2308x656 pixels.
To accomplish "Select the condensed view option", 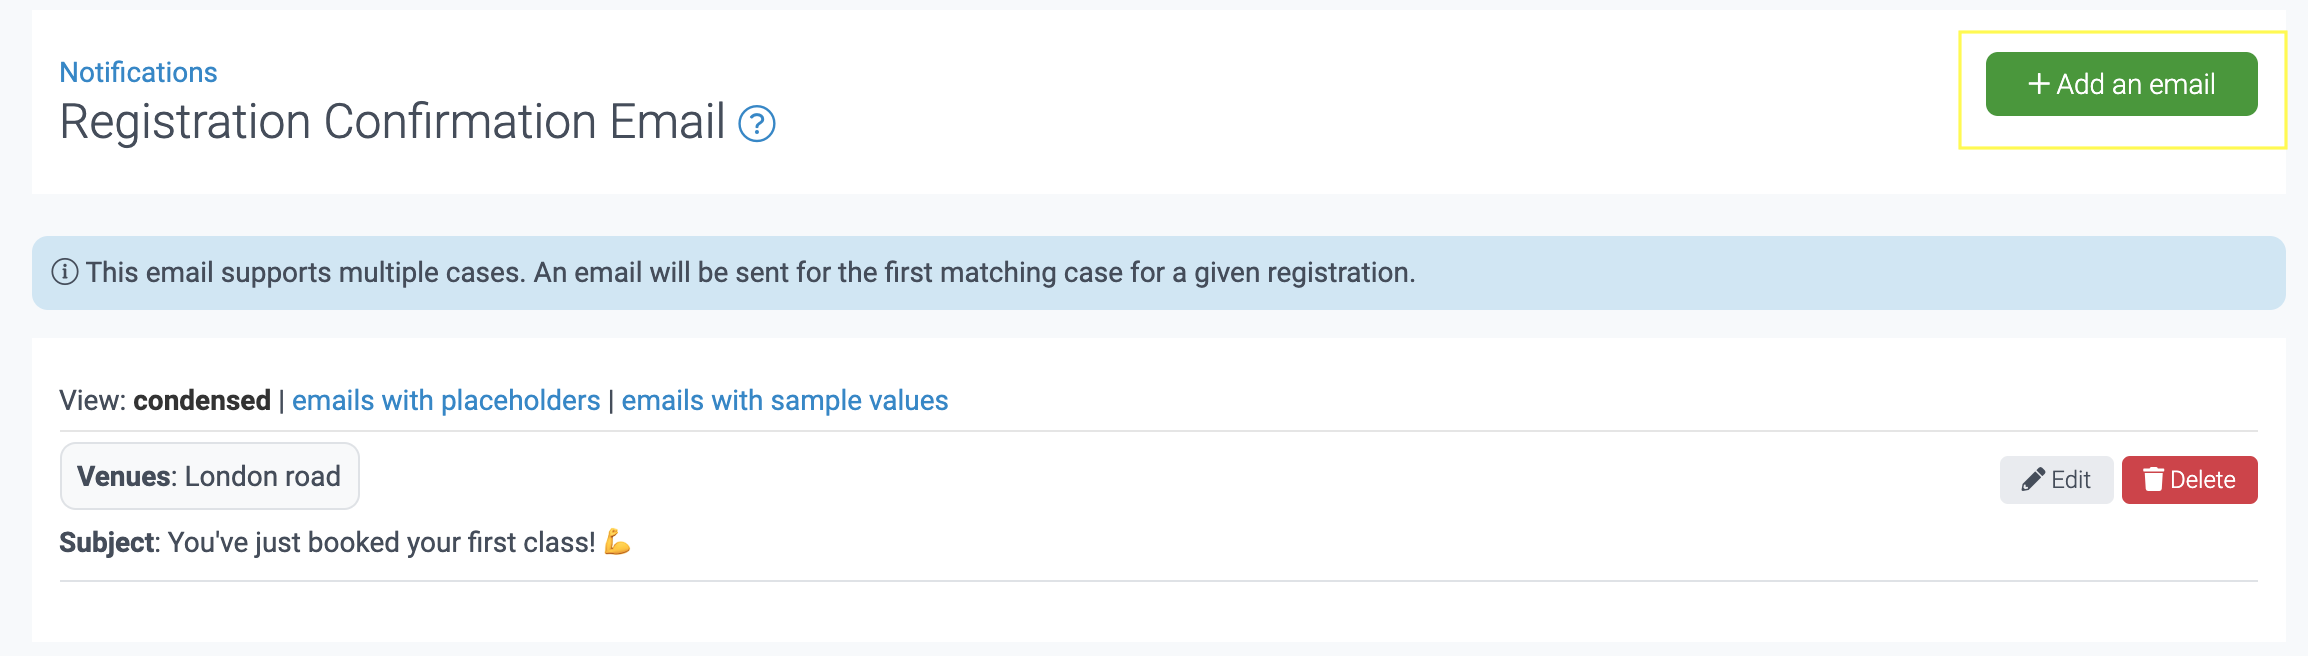I will [202, 400].
